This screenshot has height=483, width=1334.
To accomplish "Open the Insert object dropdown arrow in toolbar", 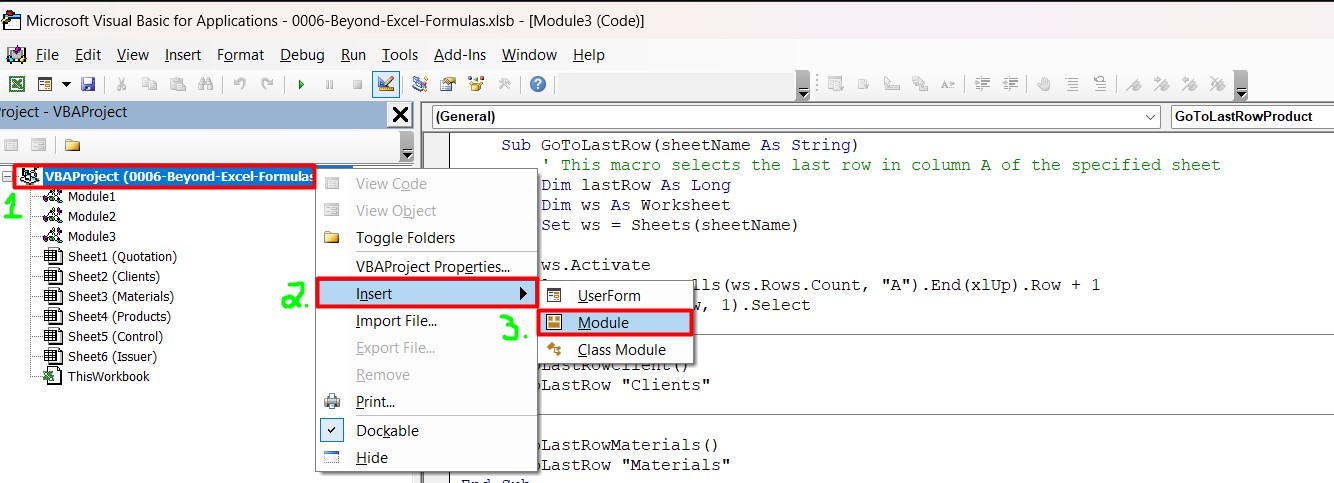I will [x=66, y=84].
